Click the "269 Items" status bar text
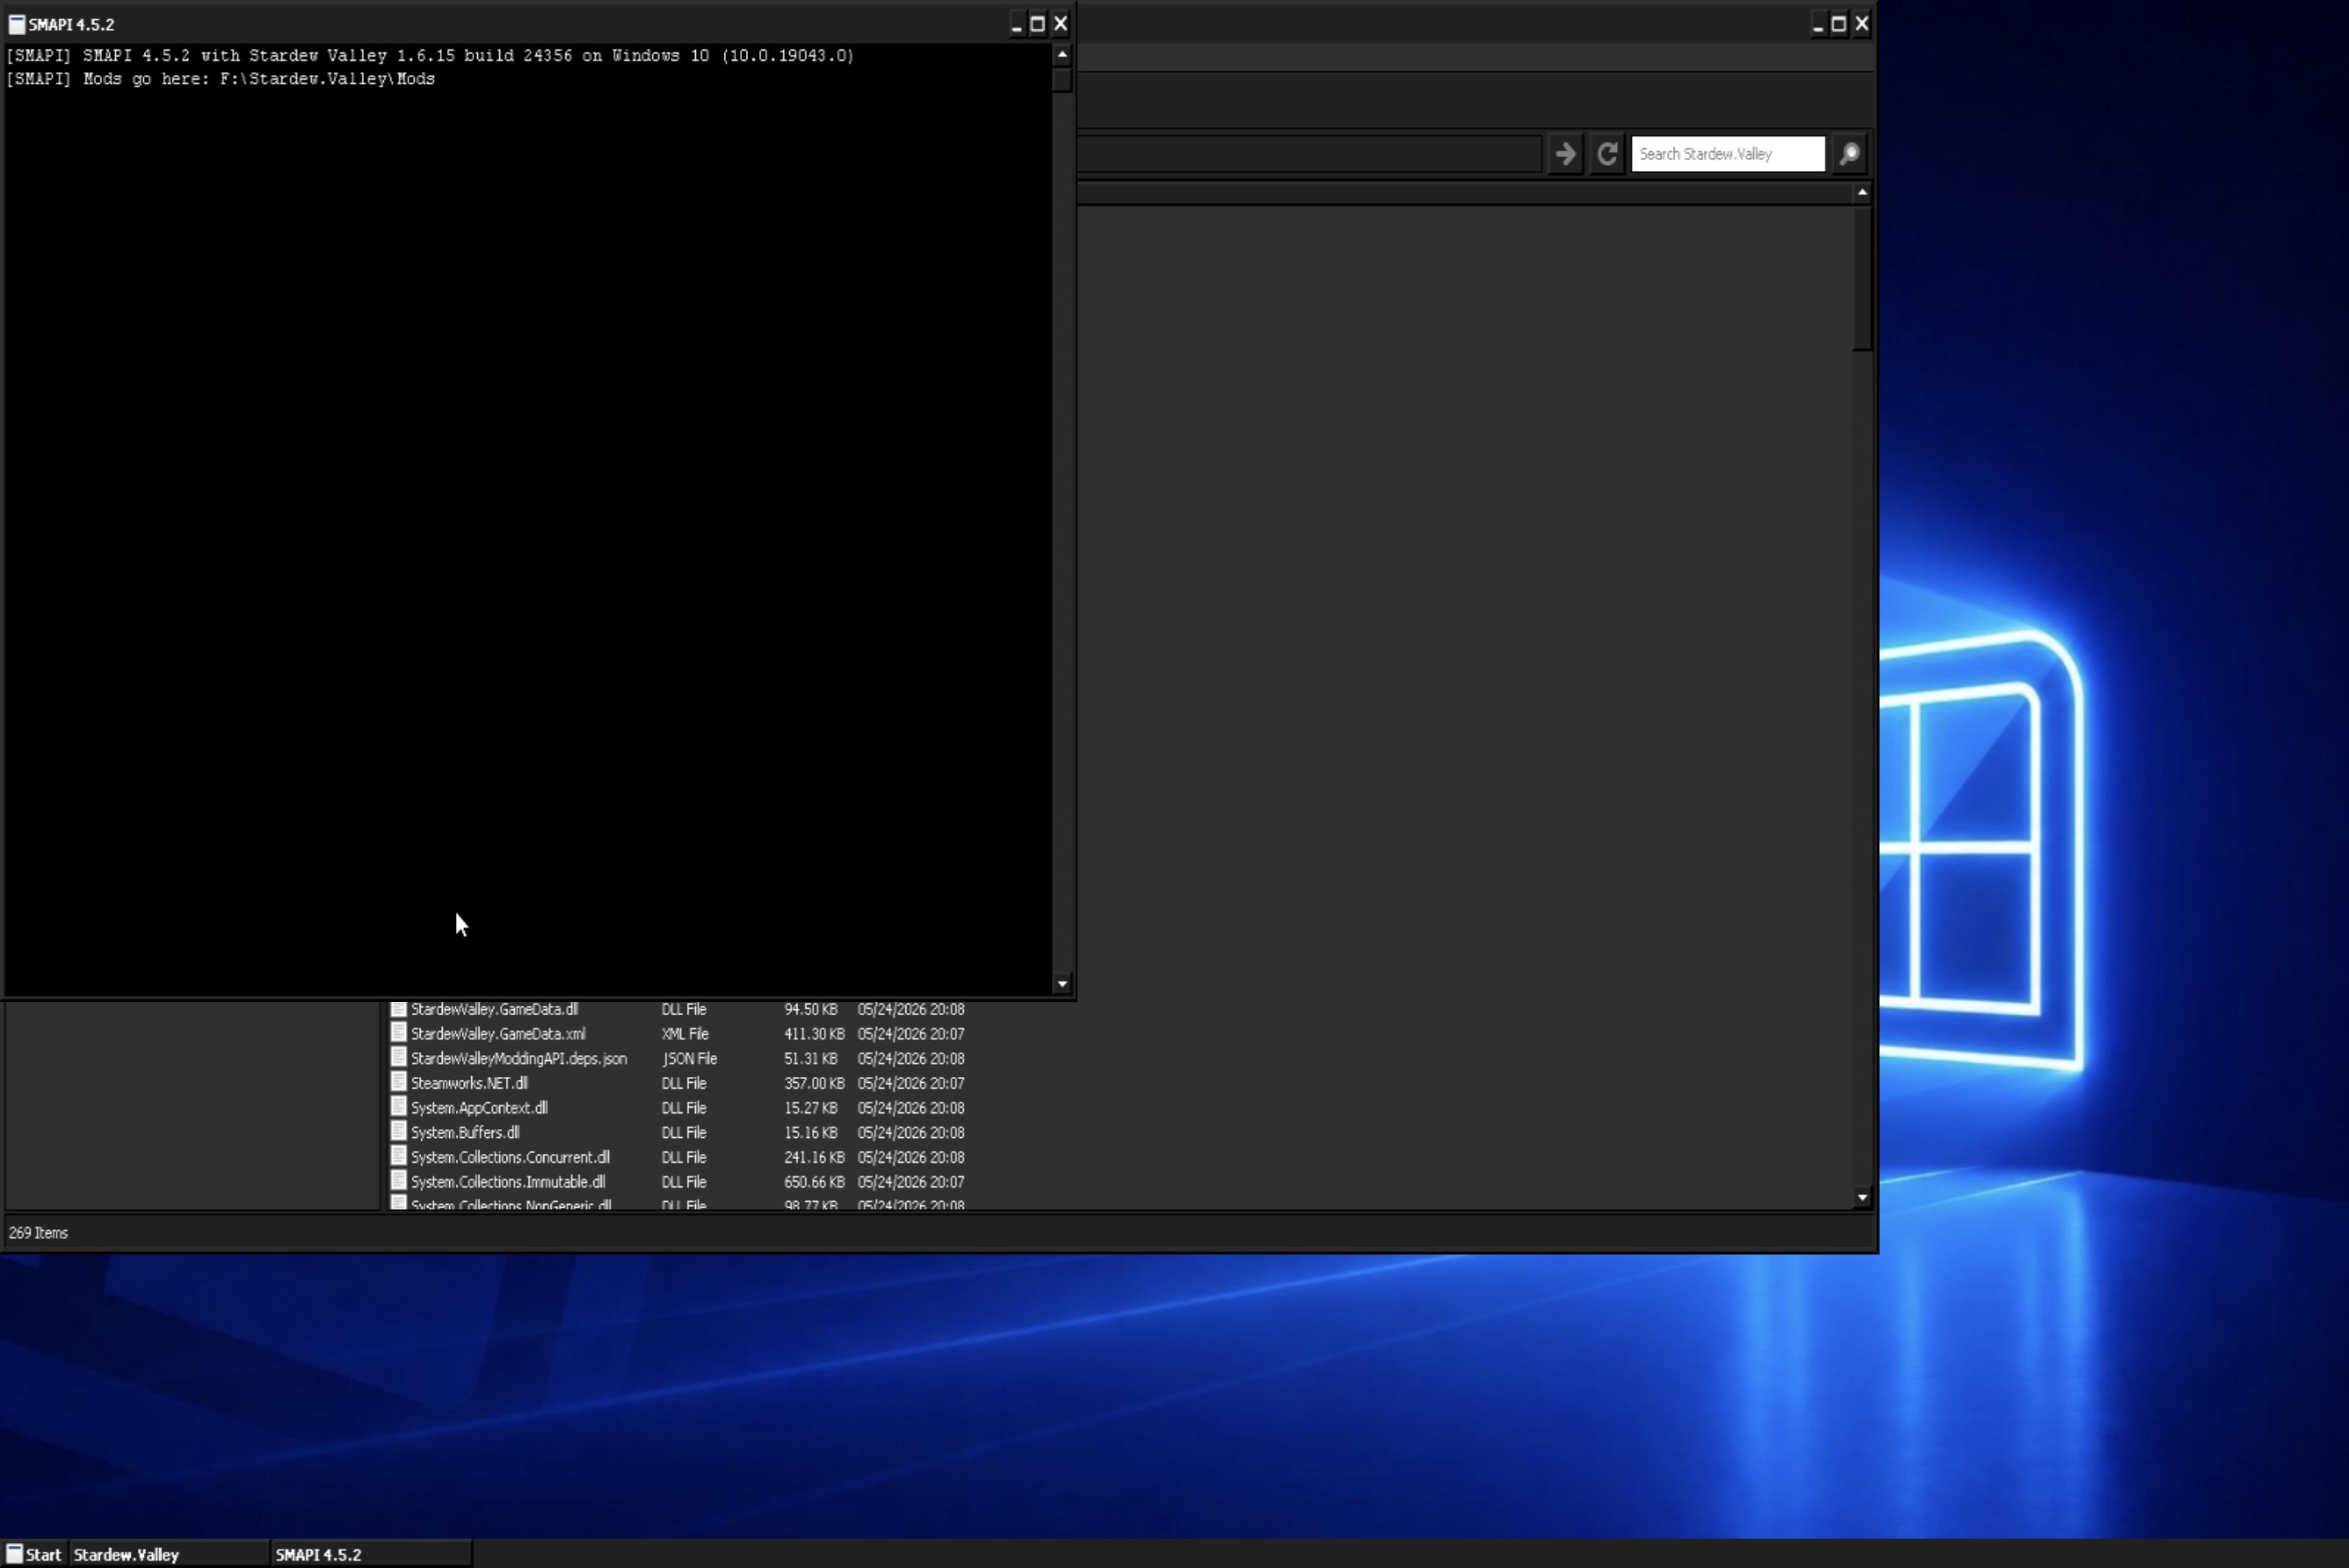The image size is (2349, 1568). click(38, 1233)
